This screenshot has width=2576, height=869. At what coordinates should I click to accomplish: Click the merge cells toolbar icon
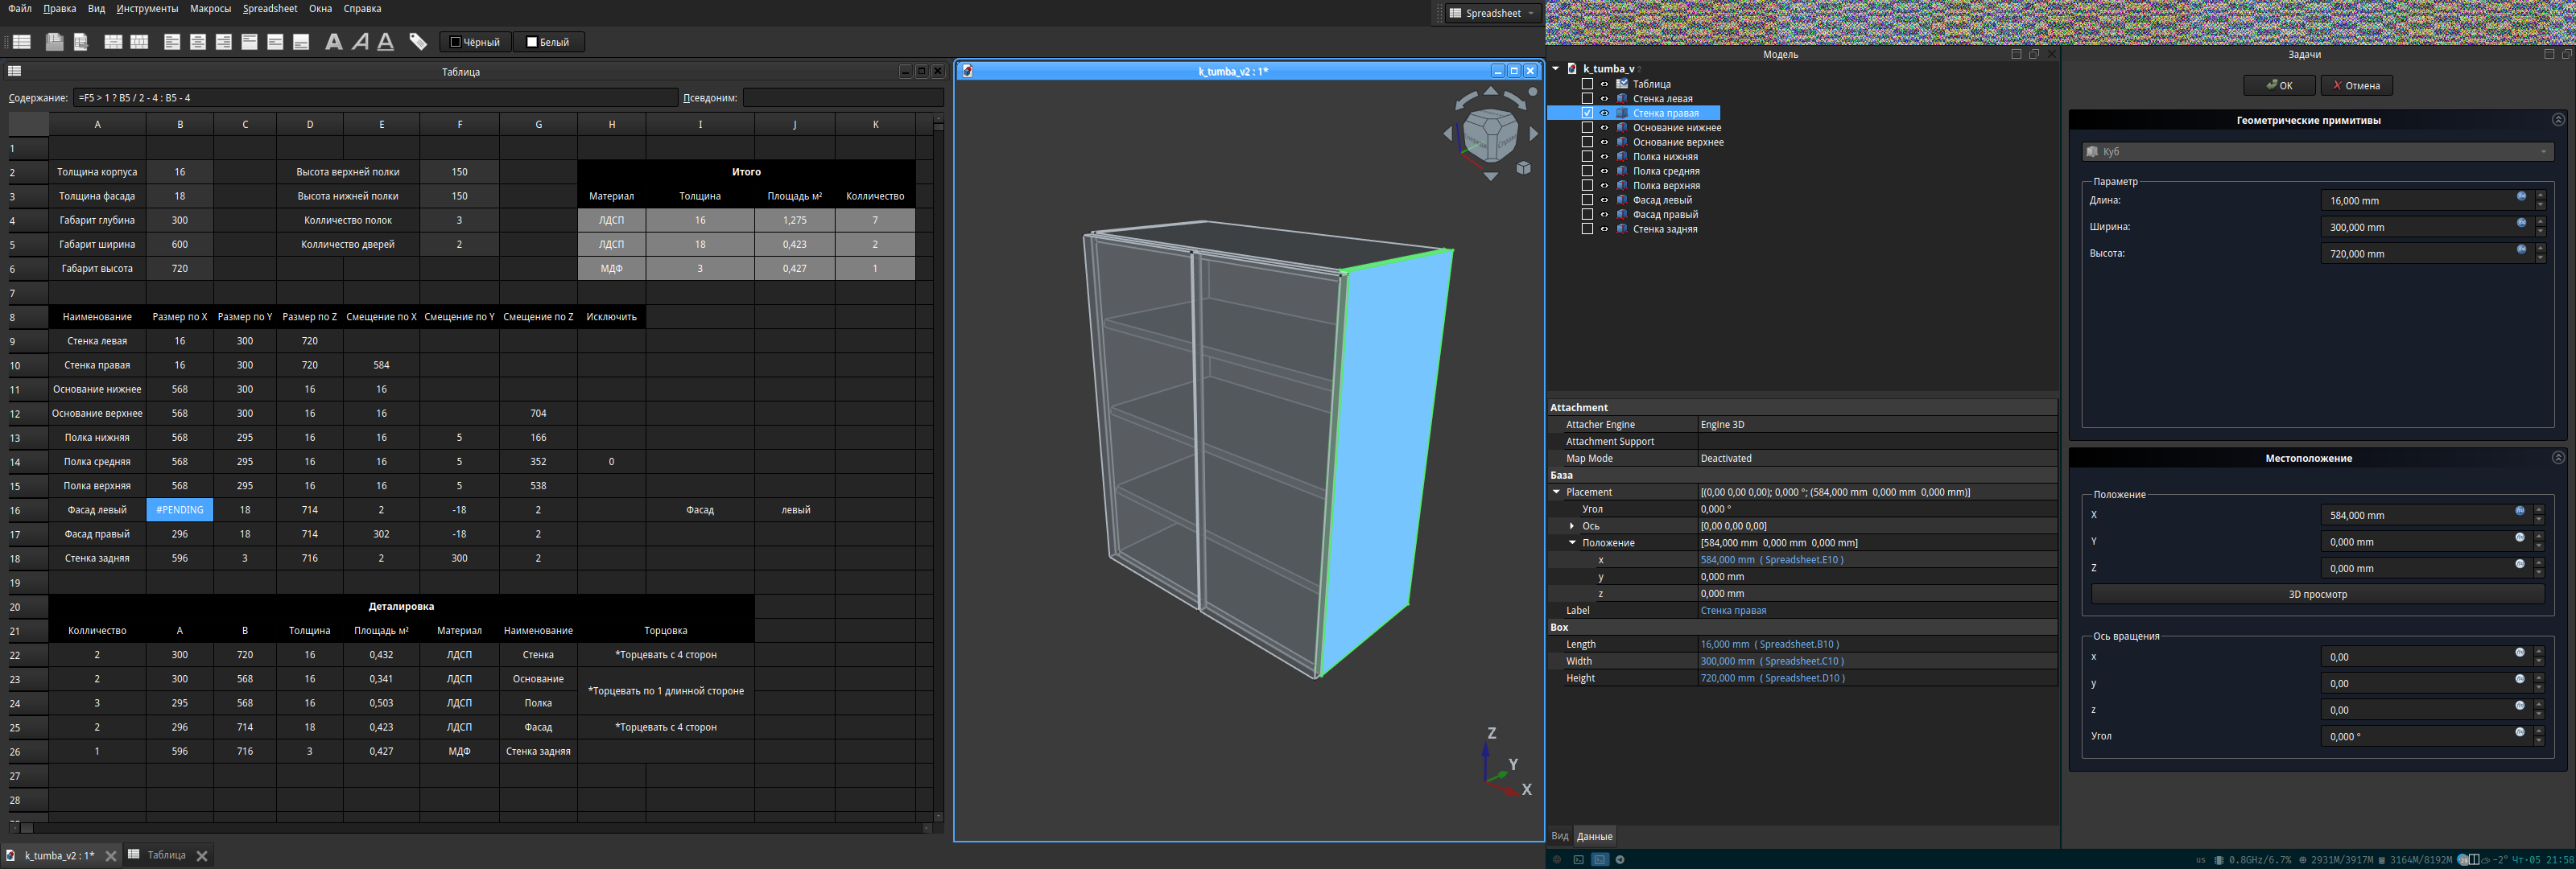click(114, 42)
